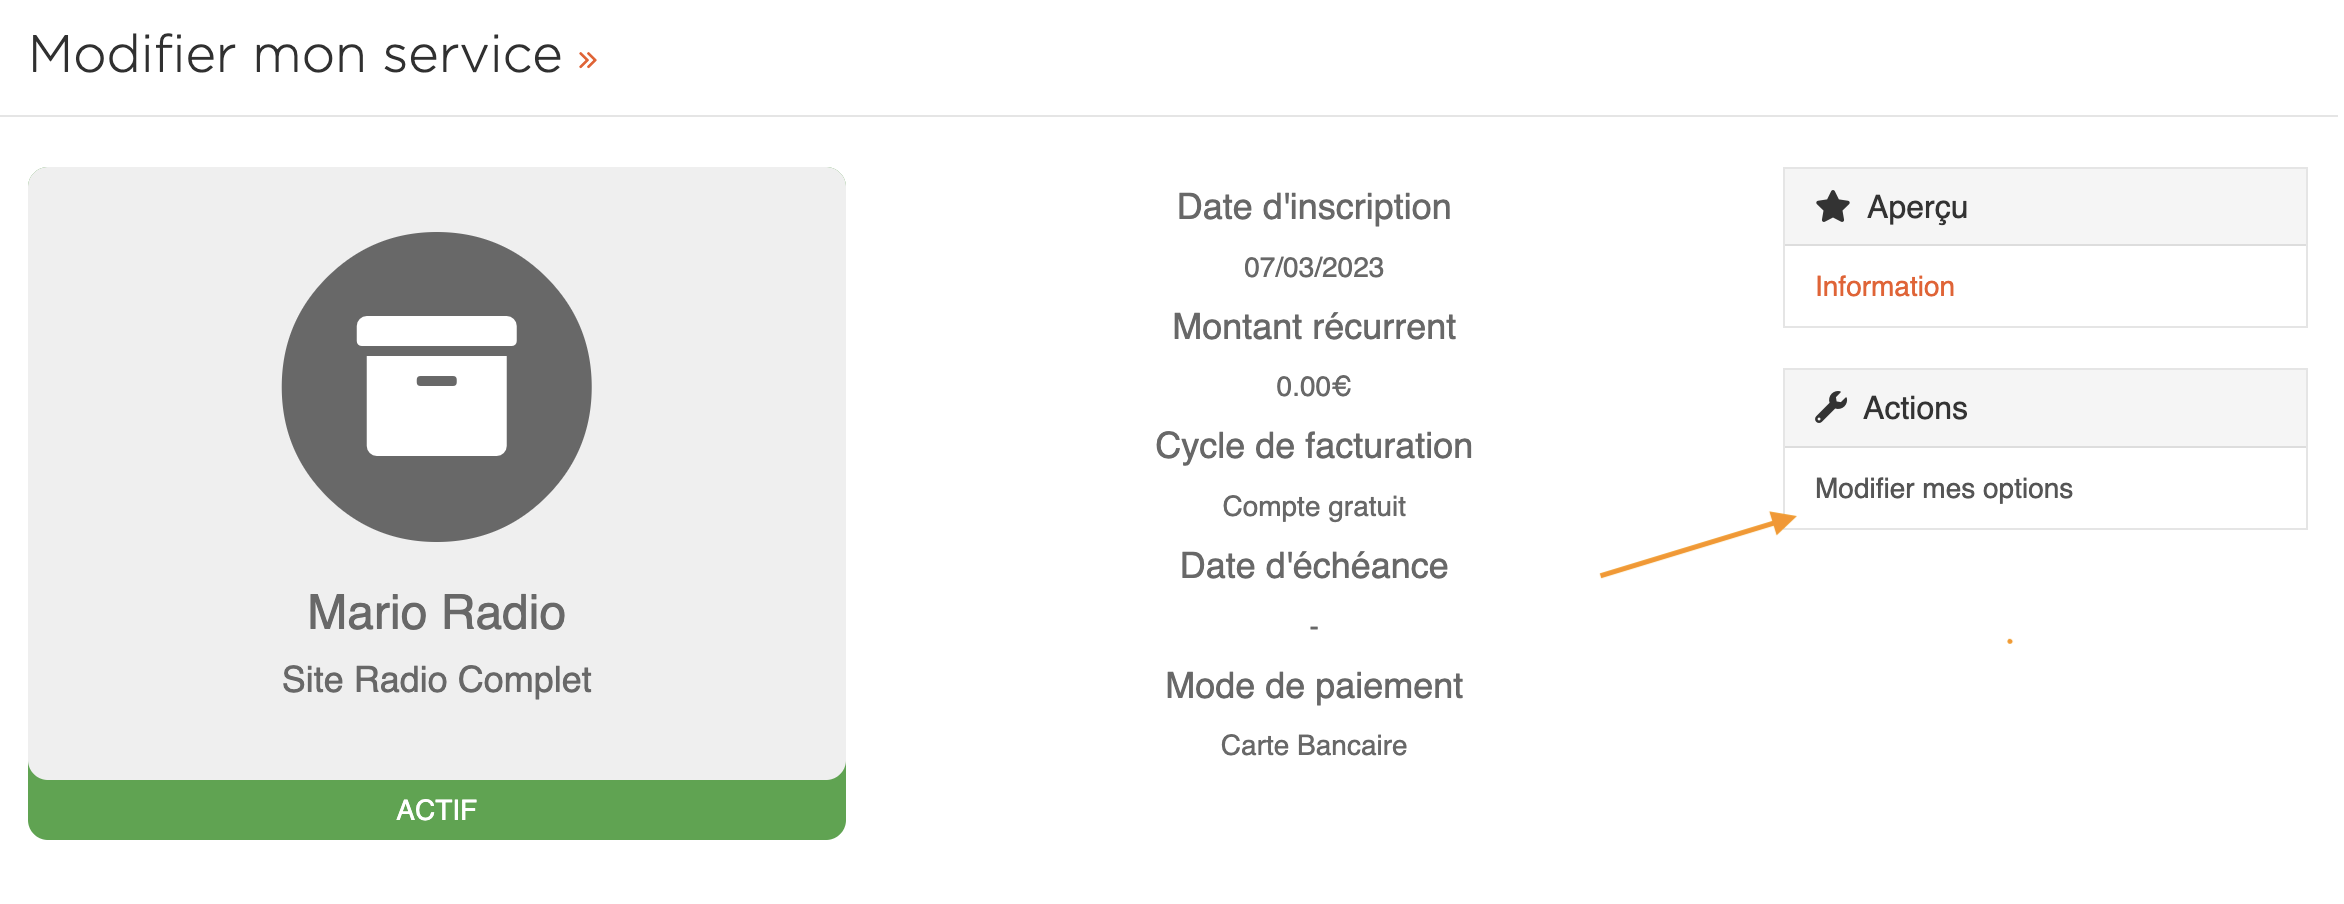Click the Date d'inscription label
Viewport: 2344px width, 904px height.
tap(1313, 207)
